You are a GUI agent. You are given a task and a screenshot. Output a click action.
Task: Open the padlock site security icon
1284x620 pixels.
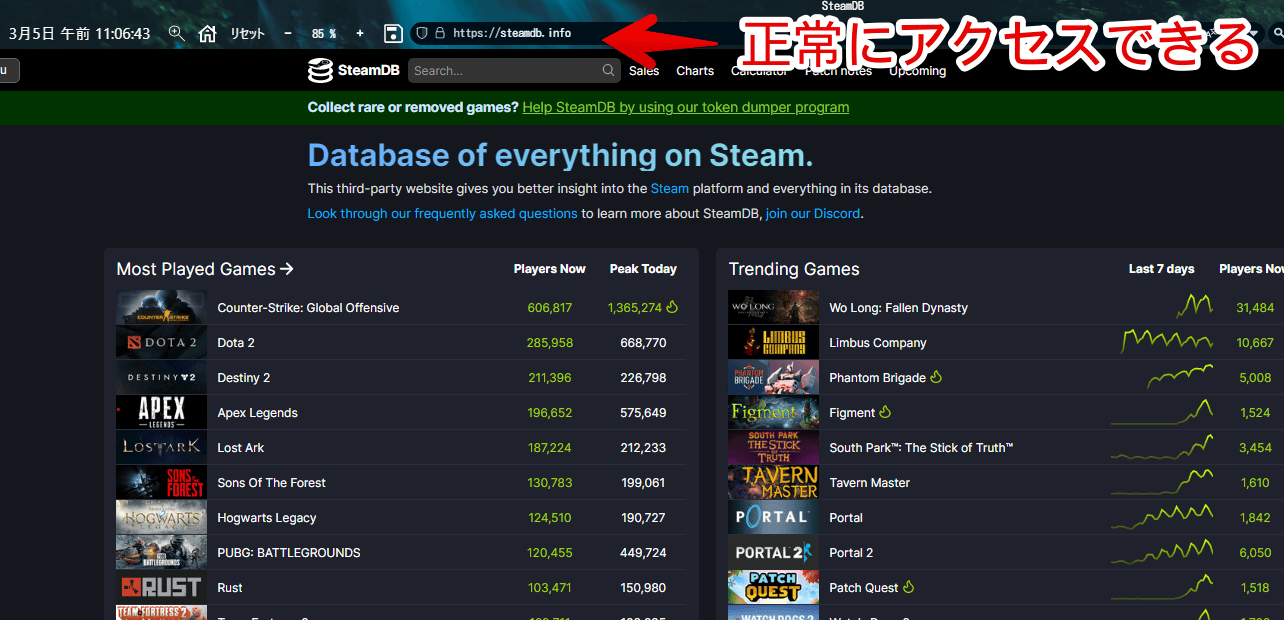tap(439, 33)
